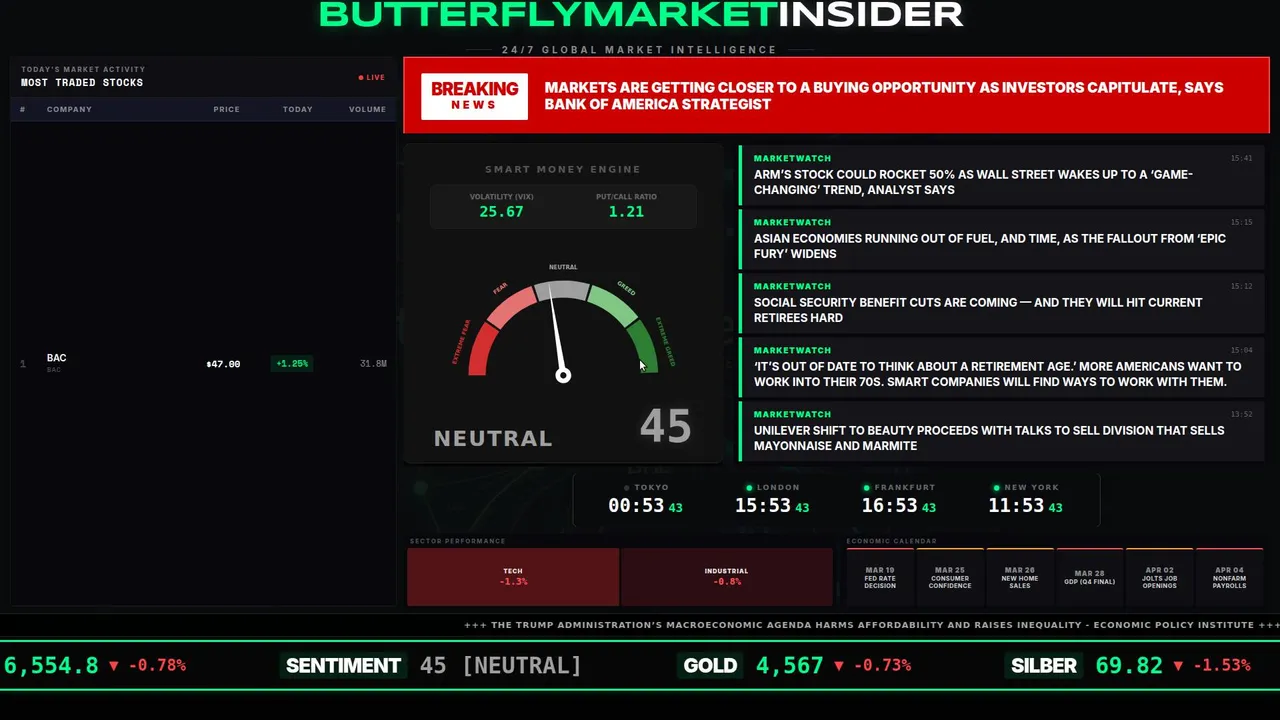Click the Price column header

point(226,109)
